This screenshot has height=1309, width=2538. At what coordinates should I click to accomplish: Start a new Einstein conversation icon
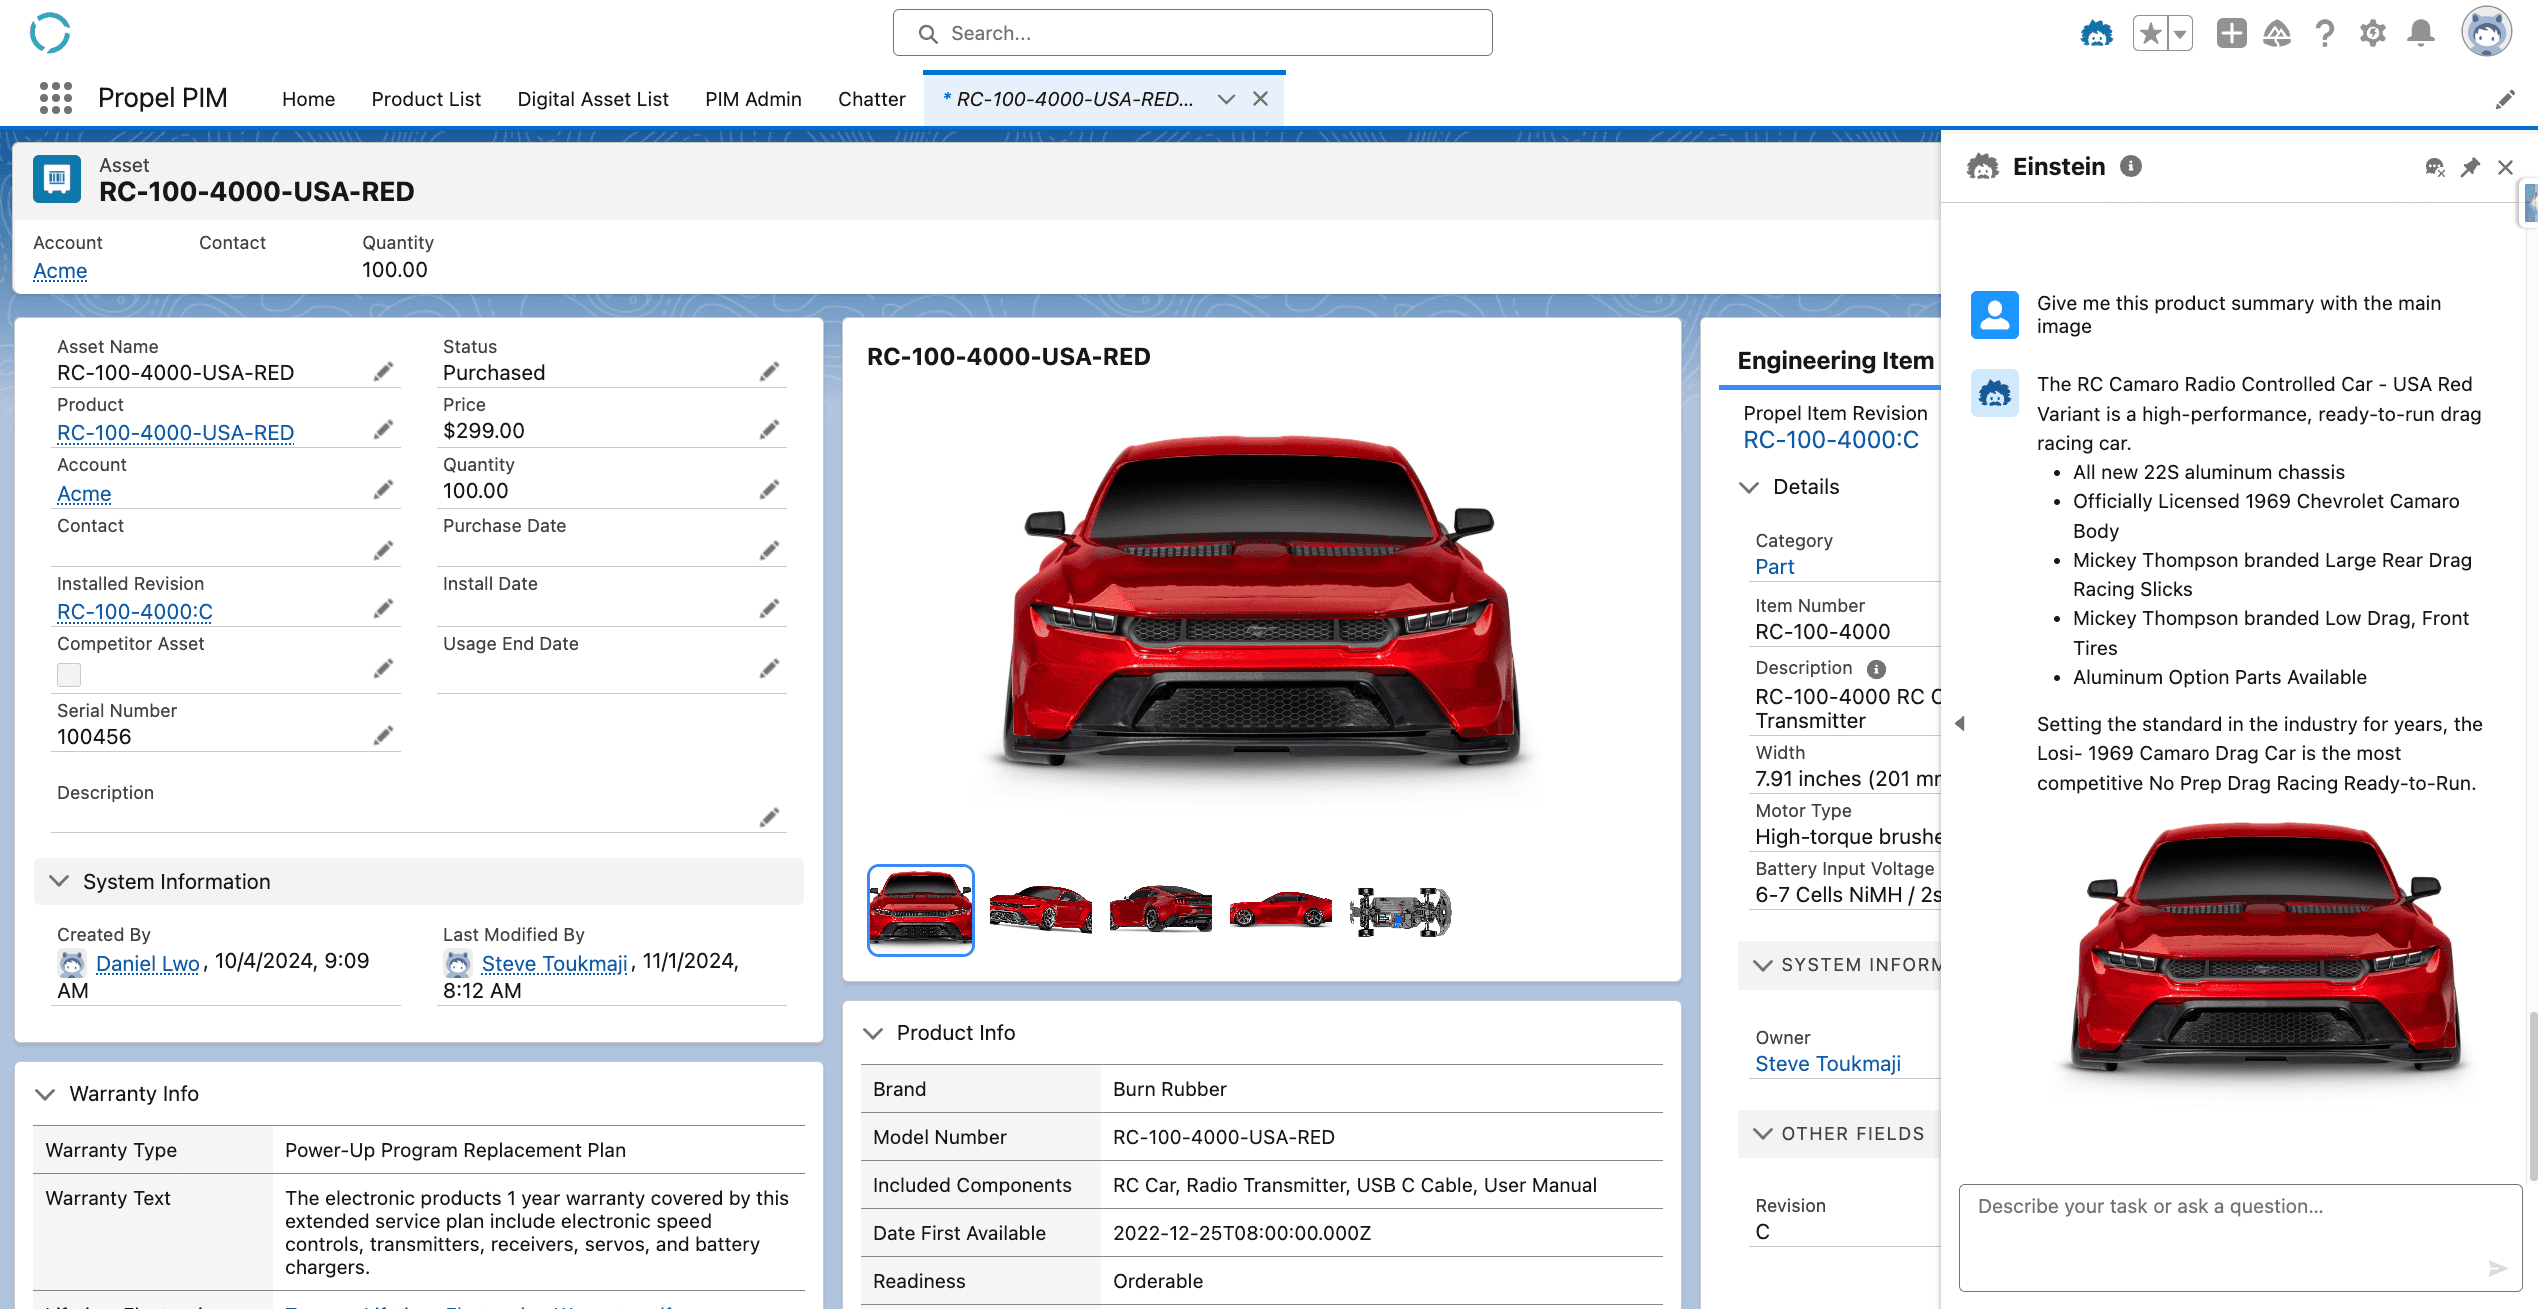pos(2435,167)
